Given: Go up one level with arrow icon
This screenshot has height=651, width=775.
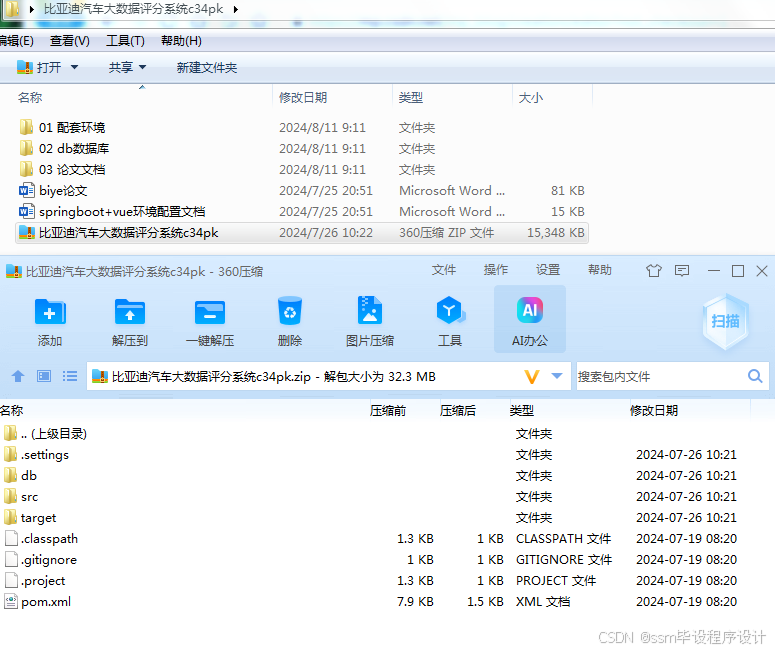Looking at the screenshot, I should (18, 377).
